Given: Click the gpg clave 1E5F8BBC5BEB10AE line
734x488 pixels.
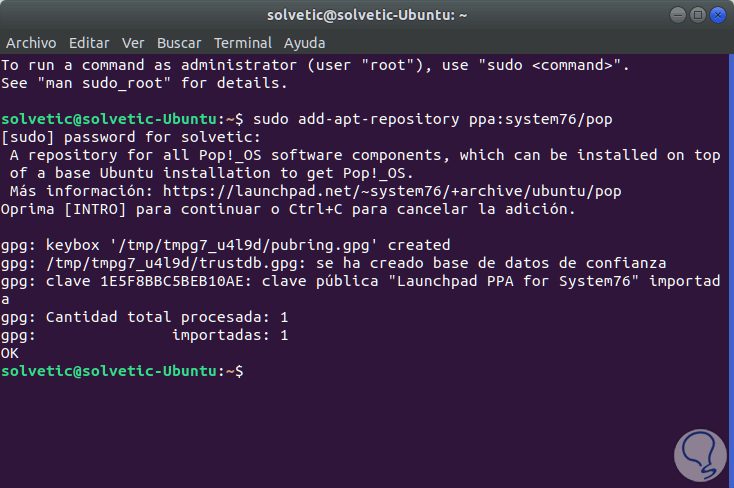Looking at the screenshot, I should pyautogui.click(x=360, y=281).
